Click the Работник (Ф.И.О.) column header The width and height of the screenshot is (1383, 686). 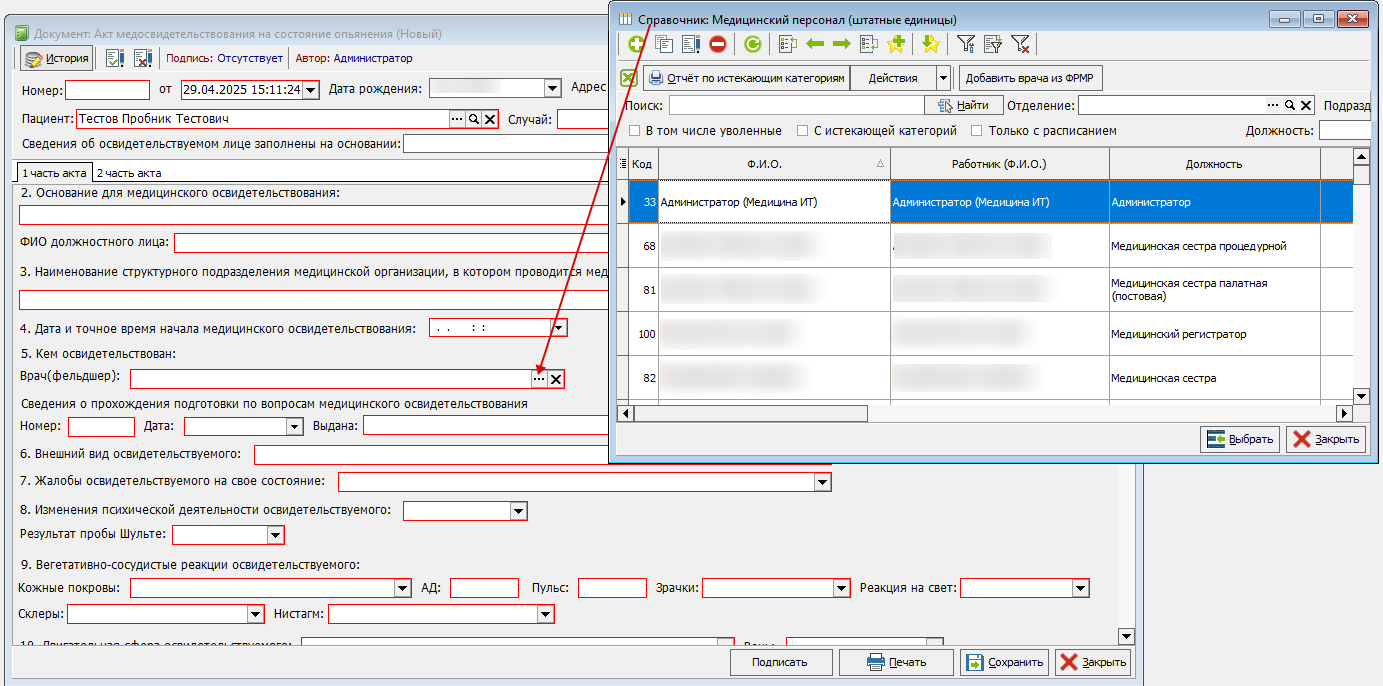click(1000, 163)
